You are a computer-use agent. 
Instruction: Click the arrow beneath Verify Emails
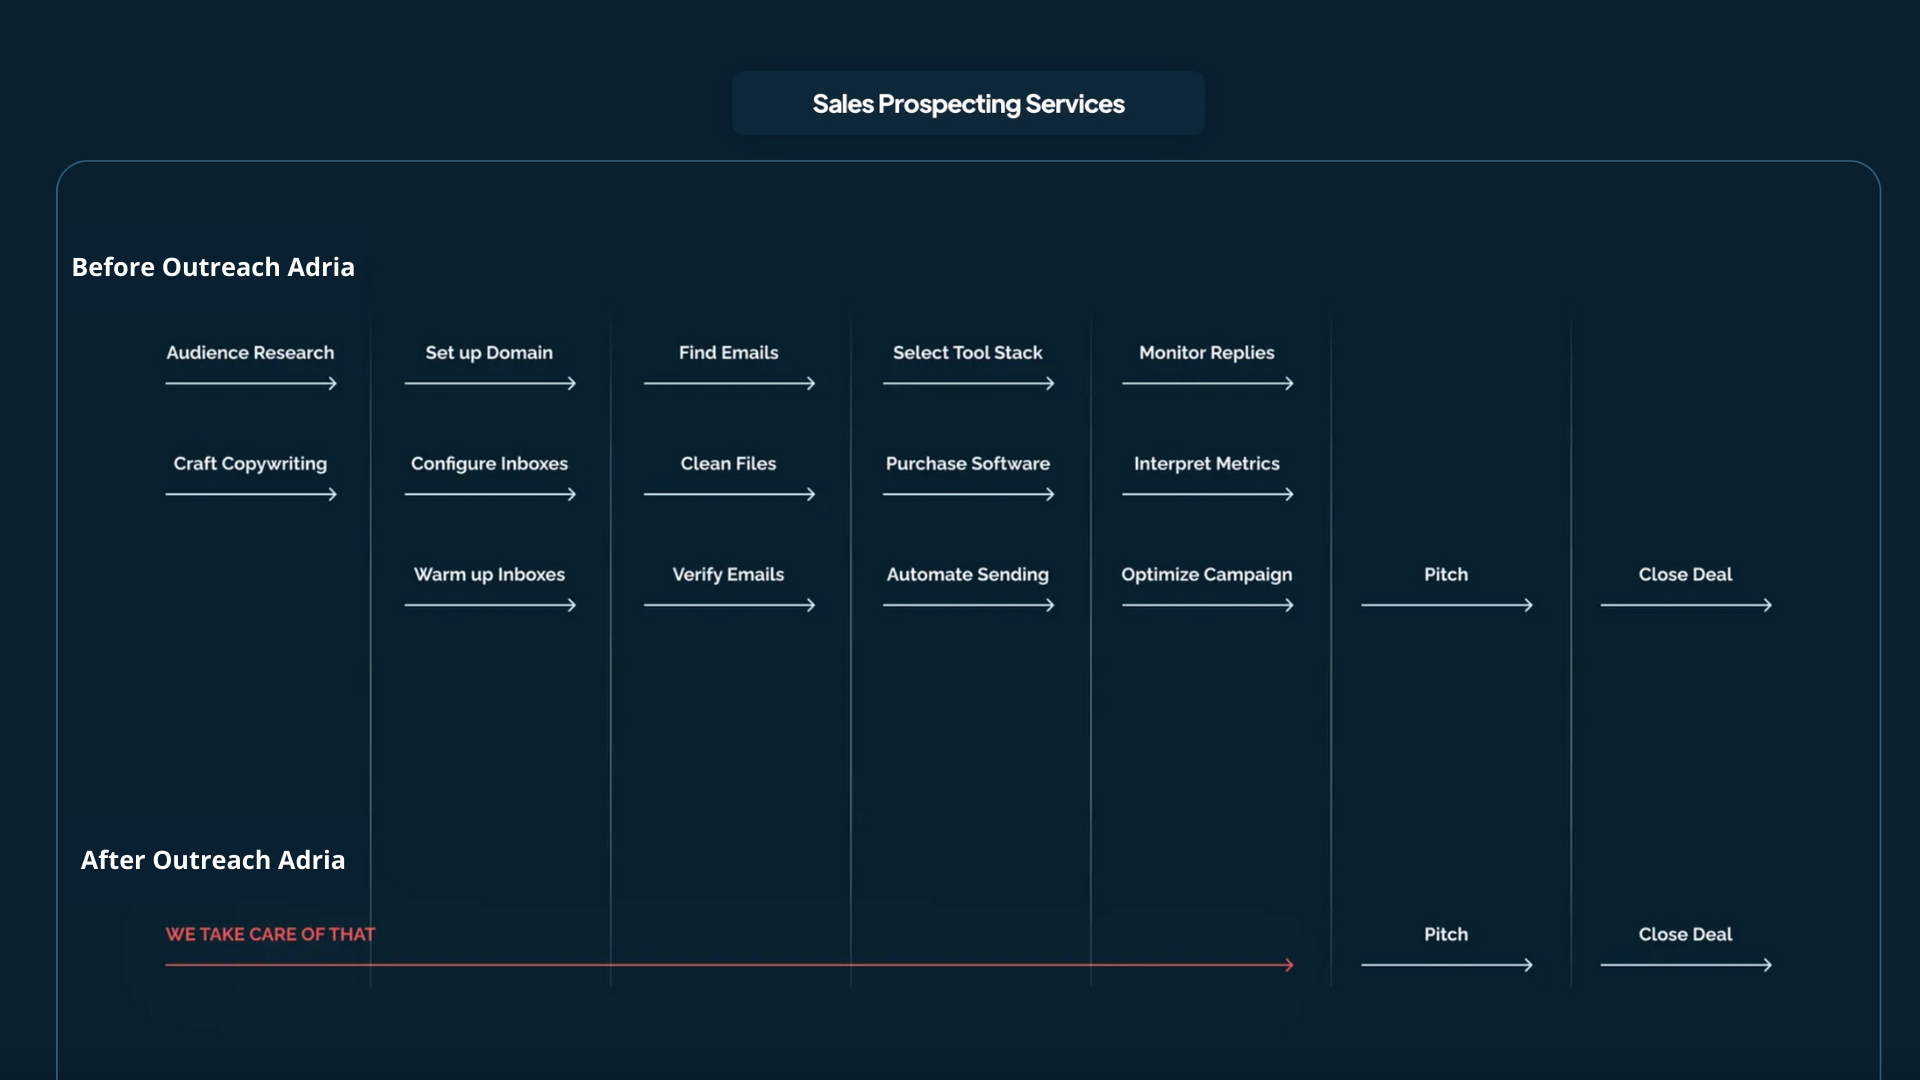click(x=729, y=606)
